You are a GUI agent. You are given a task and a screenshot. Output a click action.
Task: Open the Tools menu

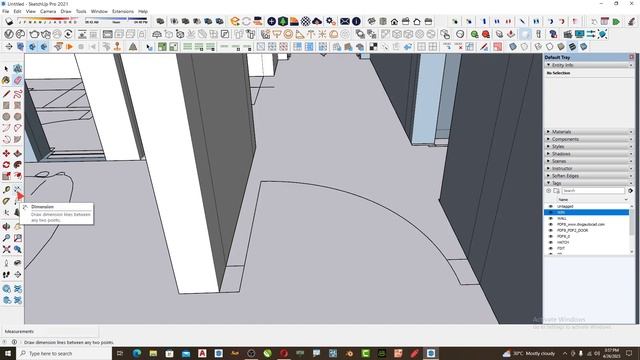pos(81,11)
